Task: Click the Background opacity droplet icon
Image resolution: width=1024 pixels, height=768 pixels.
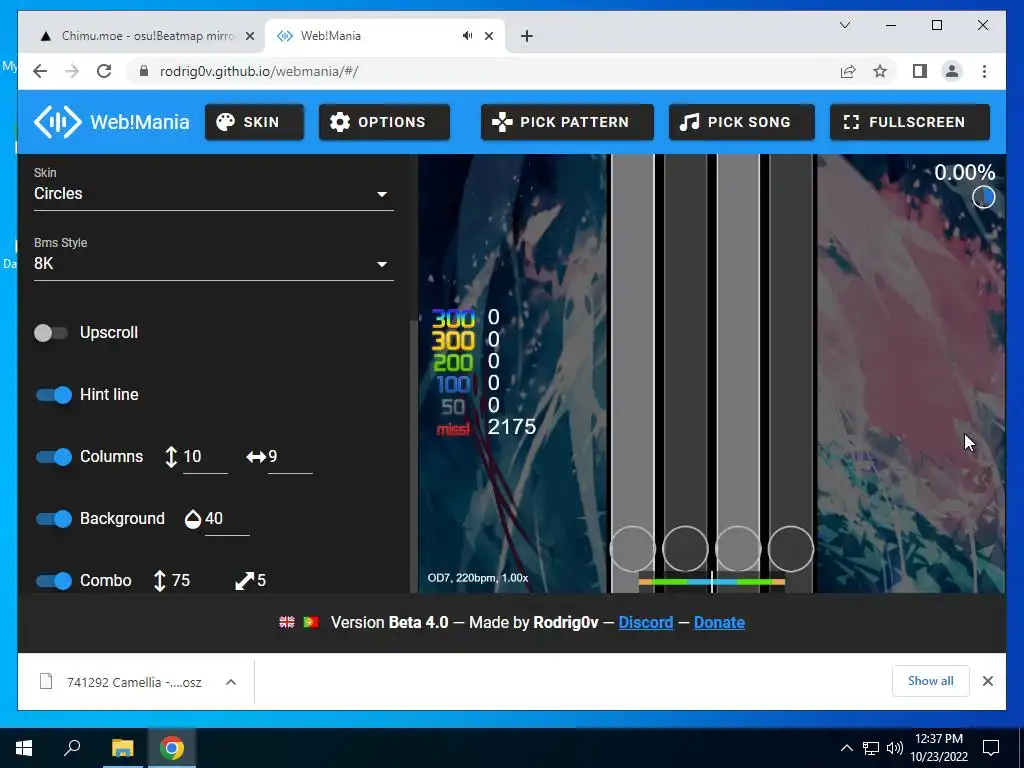Action: tap(193, 519)
